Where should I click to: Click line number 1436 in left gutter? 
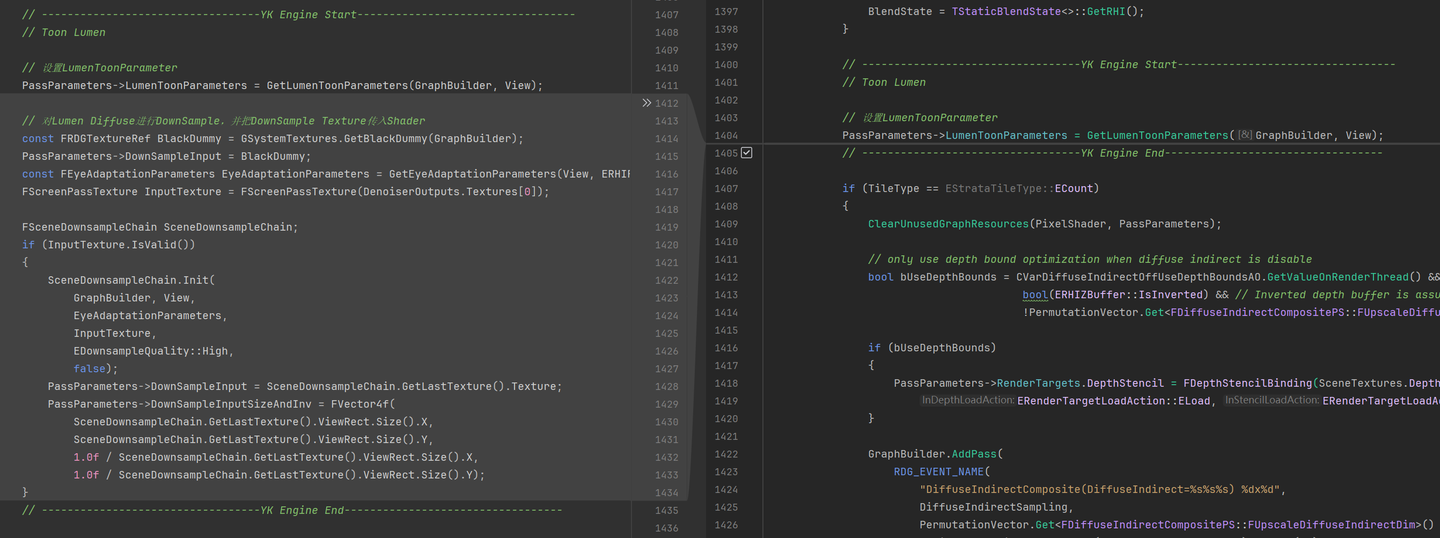(666, 528)
